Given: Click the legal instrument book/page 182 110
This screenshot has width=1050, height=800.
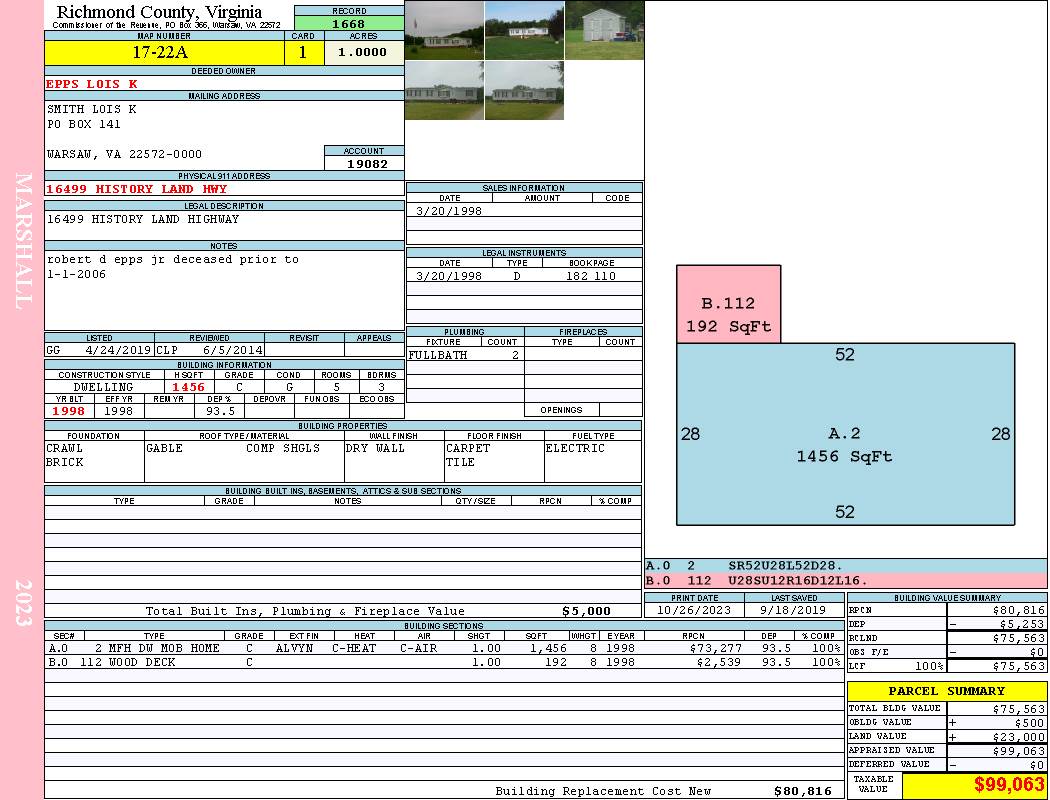Looking at the screenshot, I should 590,276.
